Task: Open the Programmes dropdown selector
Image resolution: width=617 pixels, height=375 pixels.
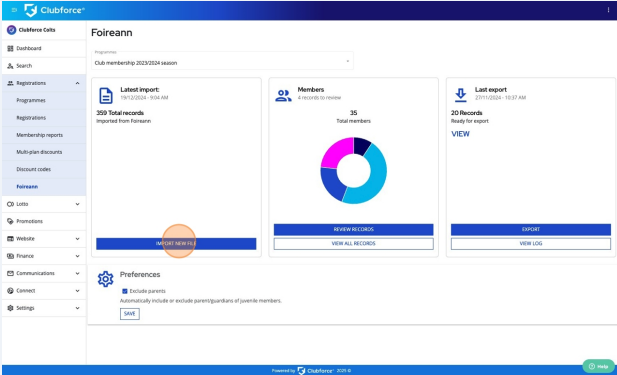Action: tap(222, 61)
